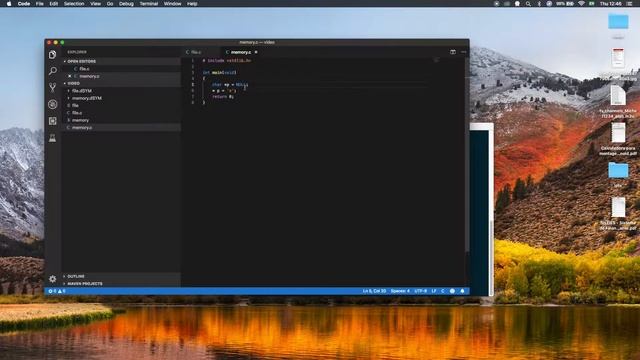Open the red-topped document on desktop
This screenshot has width=640, height=360.
[618, 58]
